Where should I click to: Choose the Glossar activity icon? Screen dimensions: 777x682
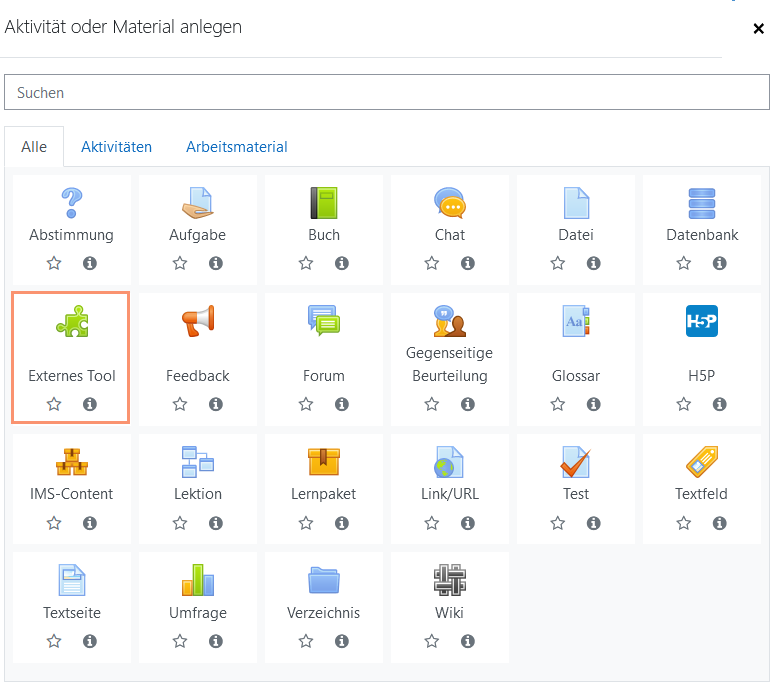(x=576, y=321)
